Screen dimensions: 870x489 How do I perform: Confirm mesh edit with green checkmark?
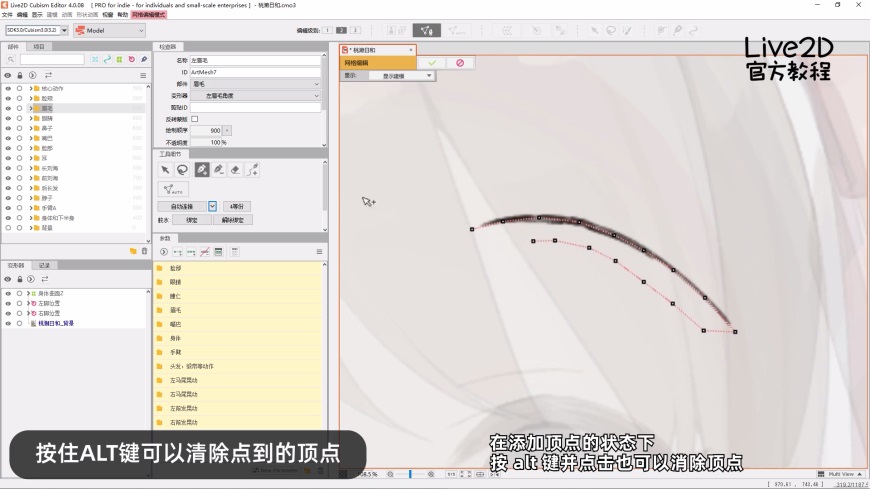[x=432, y=63]
